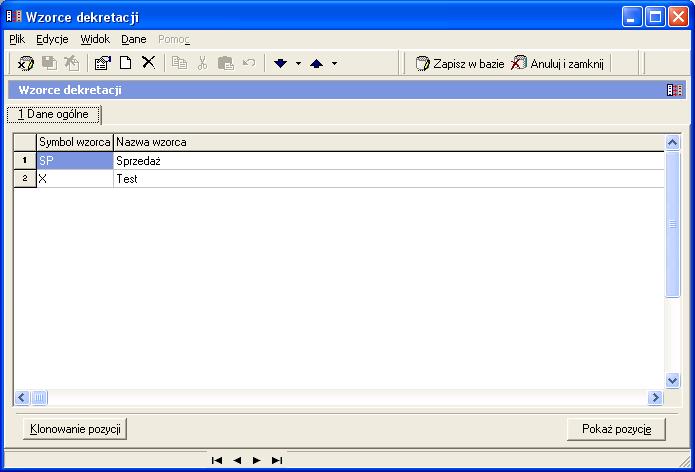695x472 pixels.
Task: Open the Edycje menu
Action: tap(52, 39)
